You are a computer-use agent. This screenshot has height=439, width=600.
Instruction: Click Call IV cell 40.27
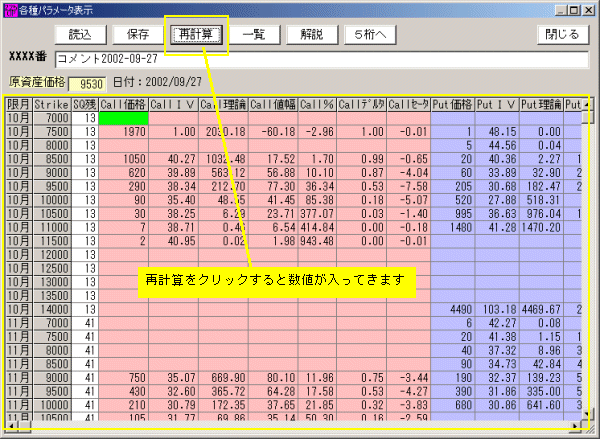pyautogui.click(x=174, y=159)
